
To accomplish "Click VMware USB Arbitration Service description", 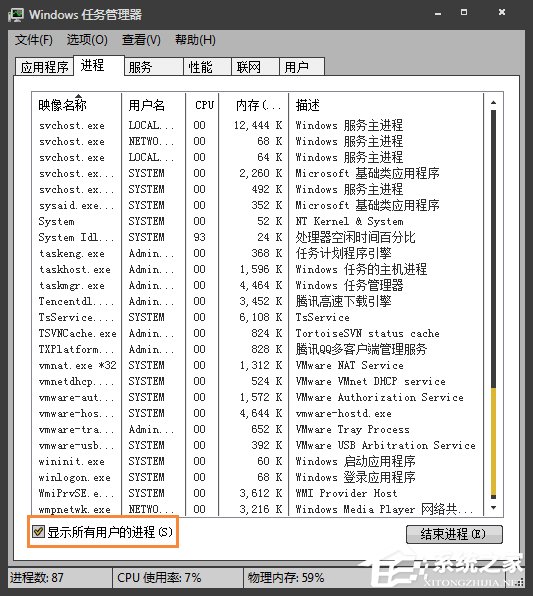I will [x=385, y=445].
